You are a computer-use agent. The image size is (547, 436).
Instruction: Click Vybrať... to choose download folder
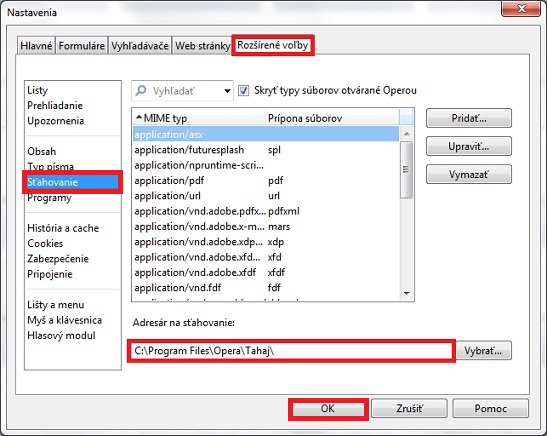pyautogui.click(x=484, y=351)
